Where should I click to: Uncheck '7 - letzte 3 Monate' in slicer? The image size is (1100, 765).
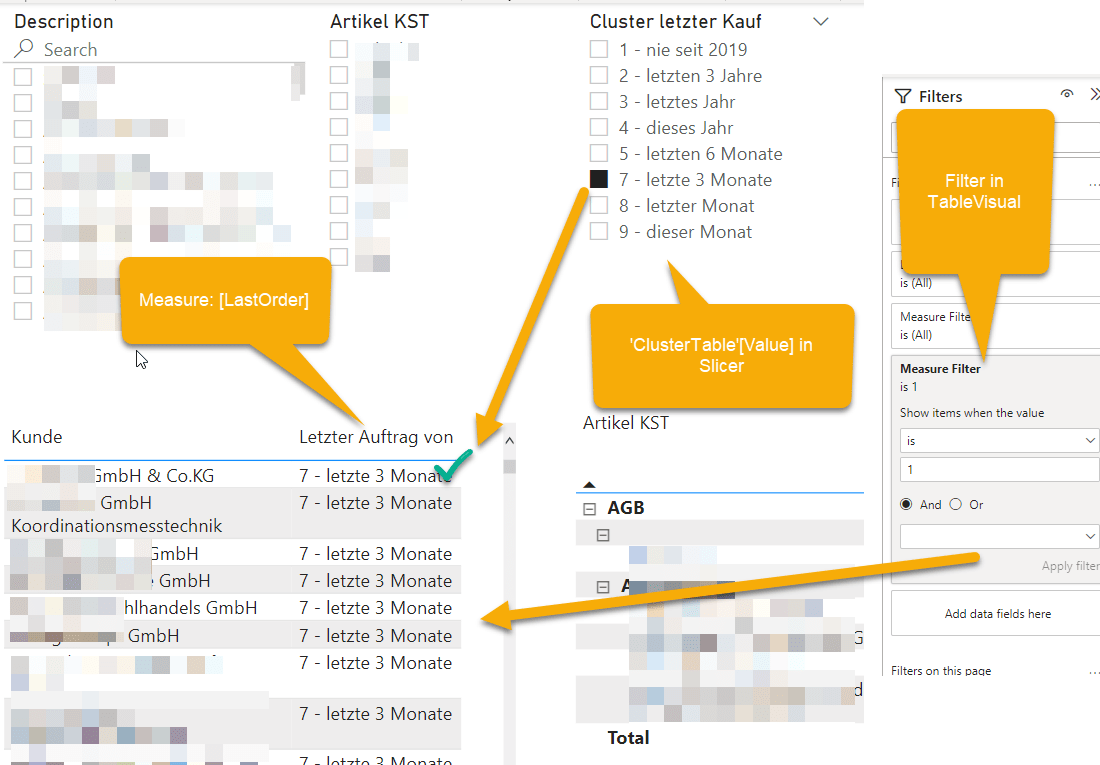(599, 179)
